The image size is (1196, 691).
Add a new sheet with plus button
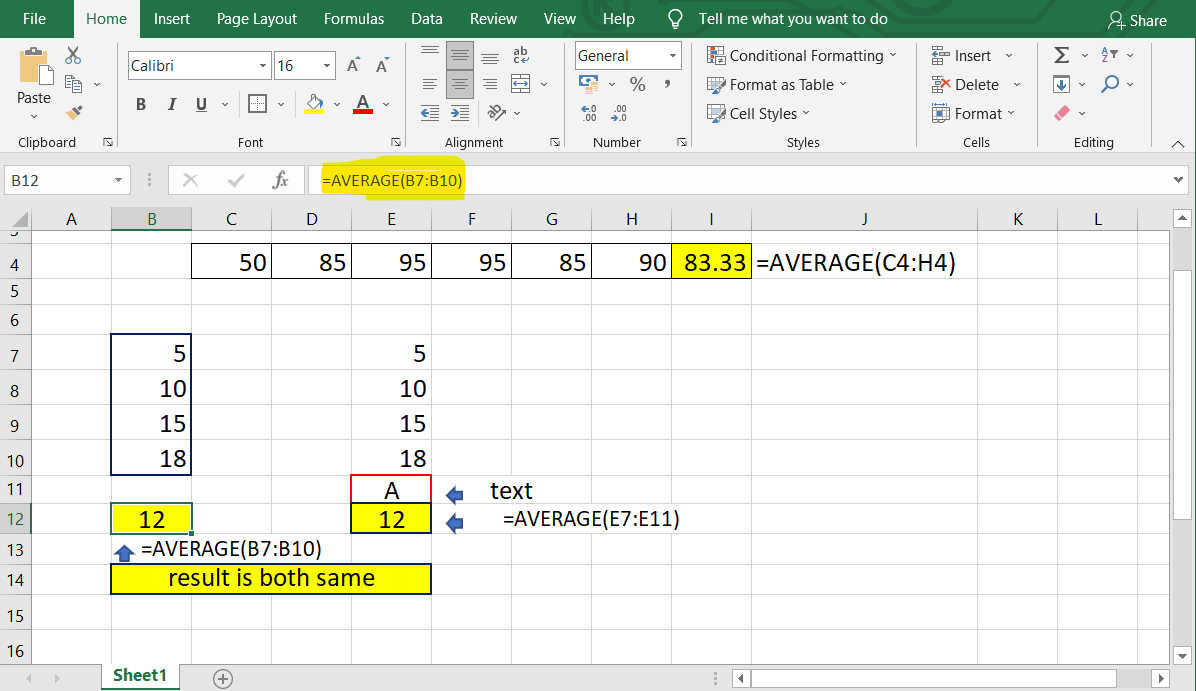point(223,679)
